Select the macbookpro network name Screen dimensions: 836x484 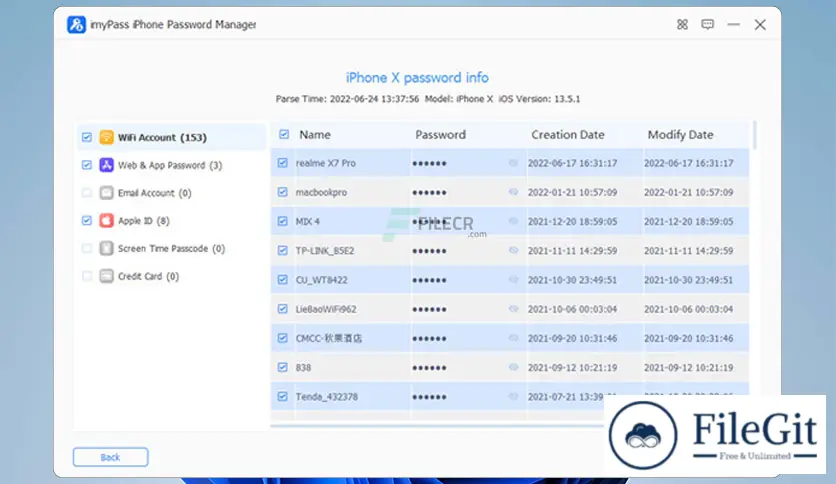coord(321,192)
